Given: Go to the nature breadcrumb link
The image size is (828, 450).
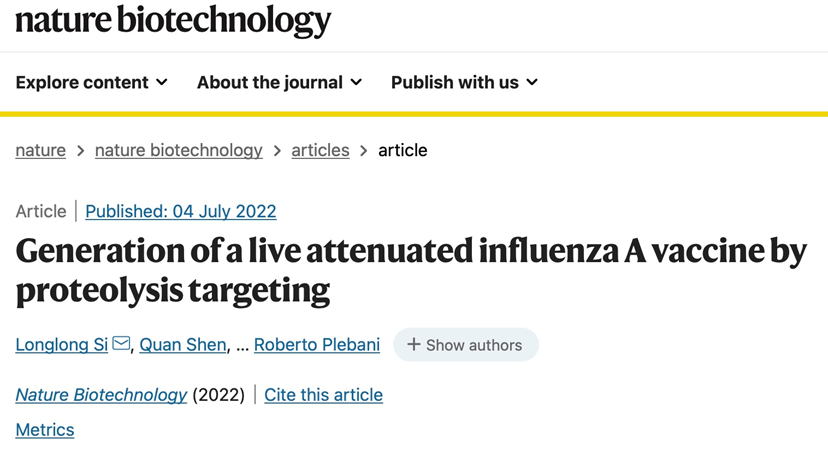Looking at the screenshot, I should tap(41, 150).
